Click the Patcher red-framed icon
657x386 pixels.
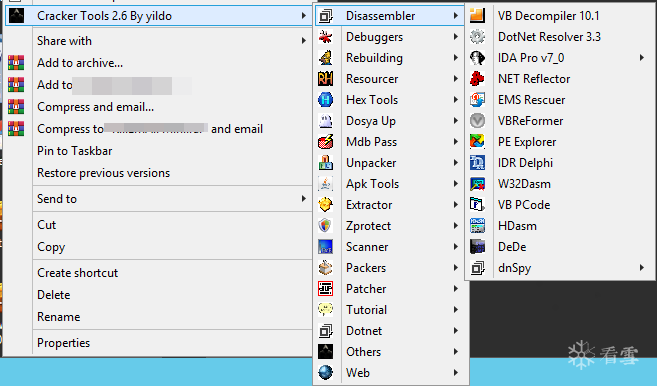[326, 288]
